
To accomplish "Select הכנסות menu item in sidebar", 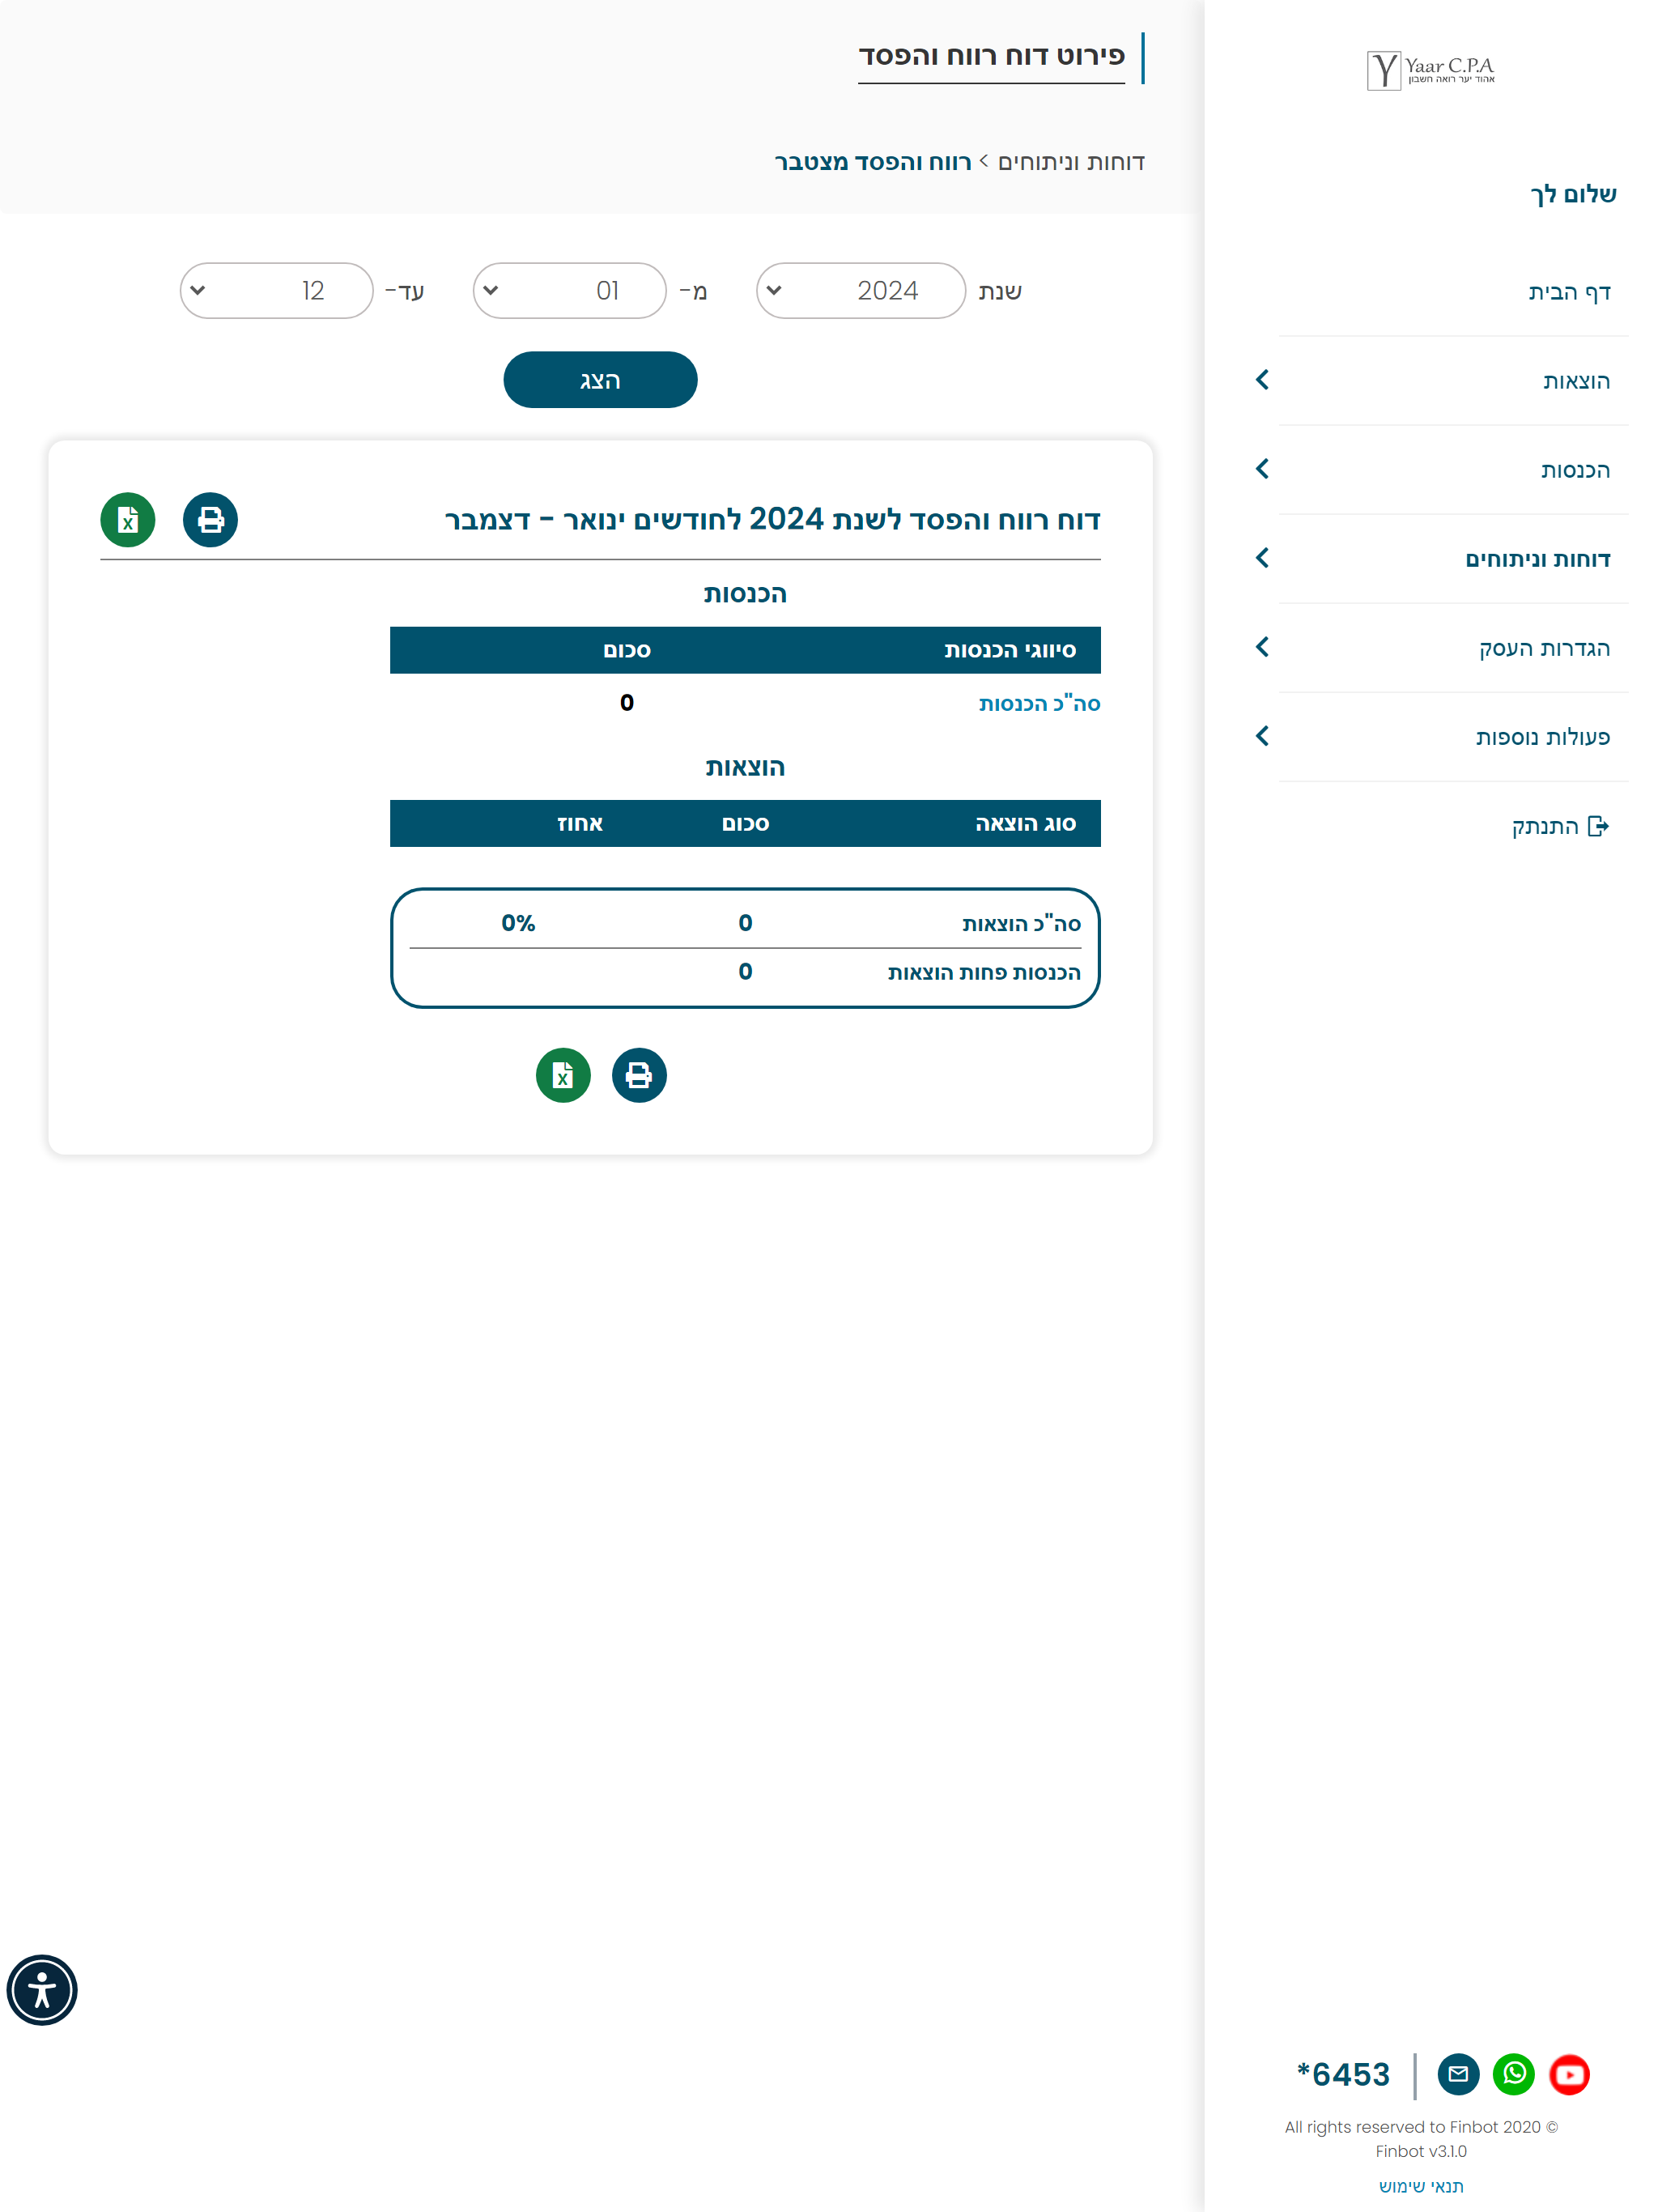I will click(1575, 470).
